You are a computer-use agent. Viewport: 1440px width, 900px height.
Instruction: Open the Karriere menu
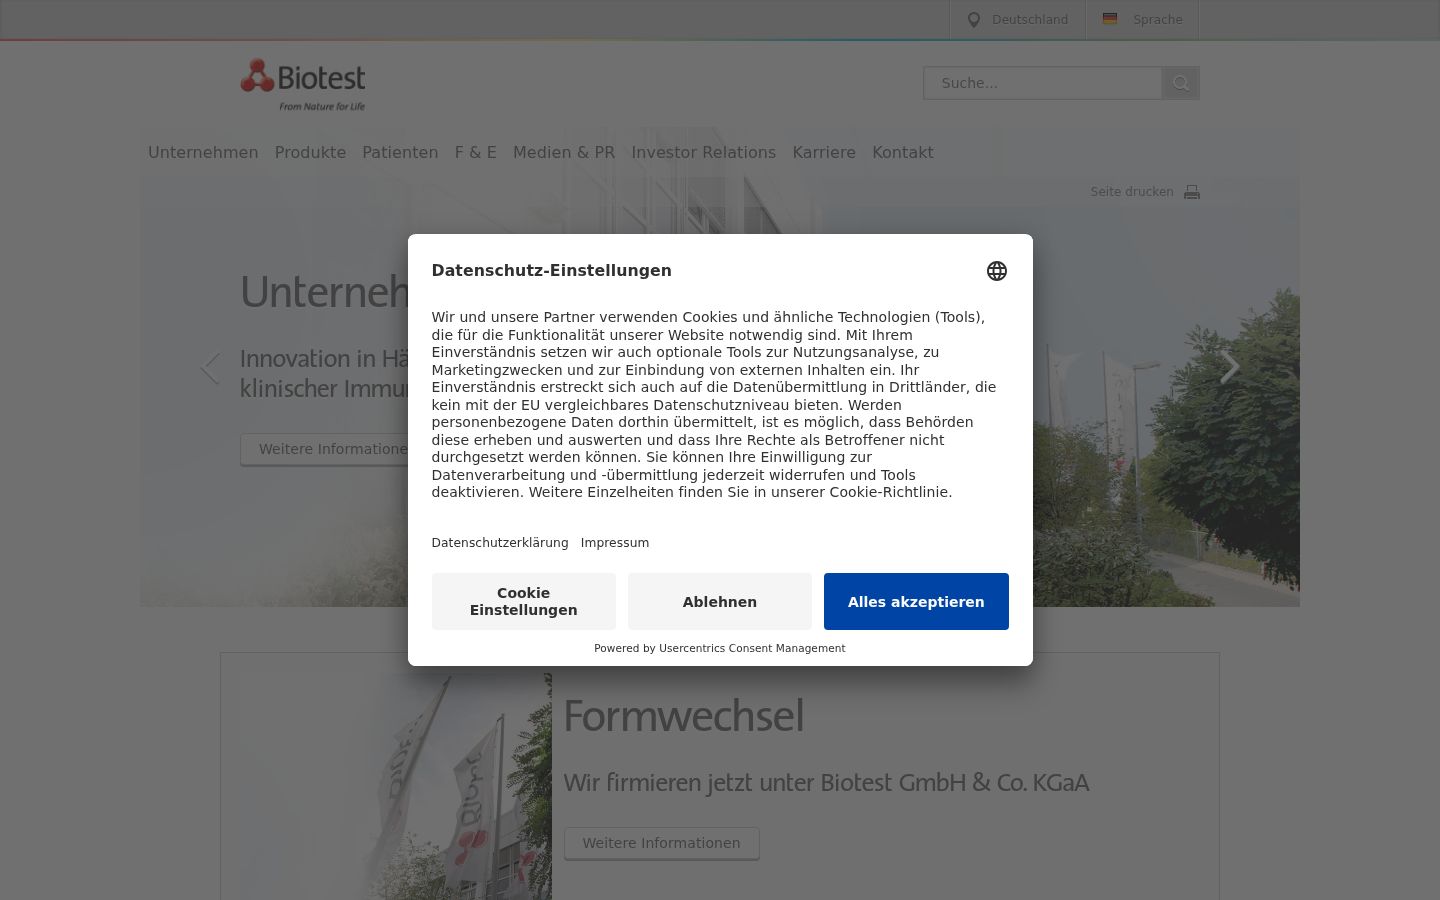coord(824,152)
